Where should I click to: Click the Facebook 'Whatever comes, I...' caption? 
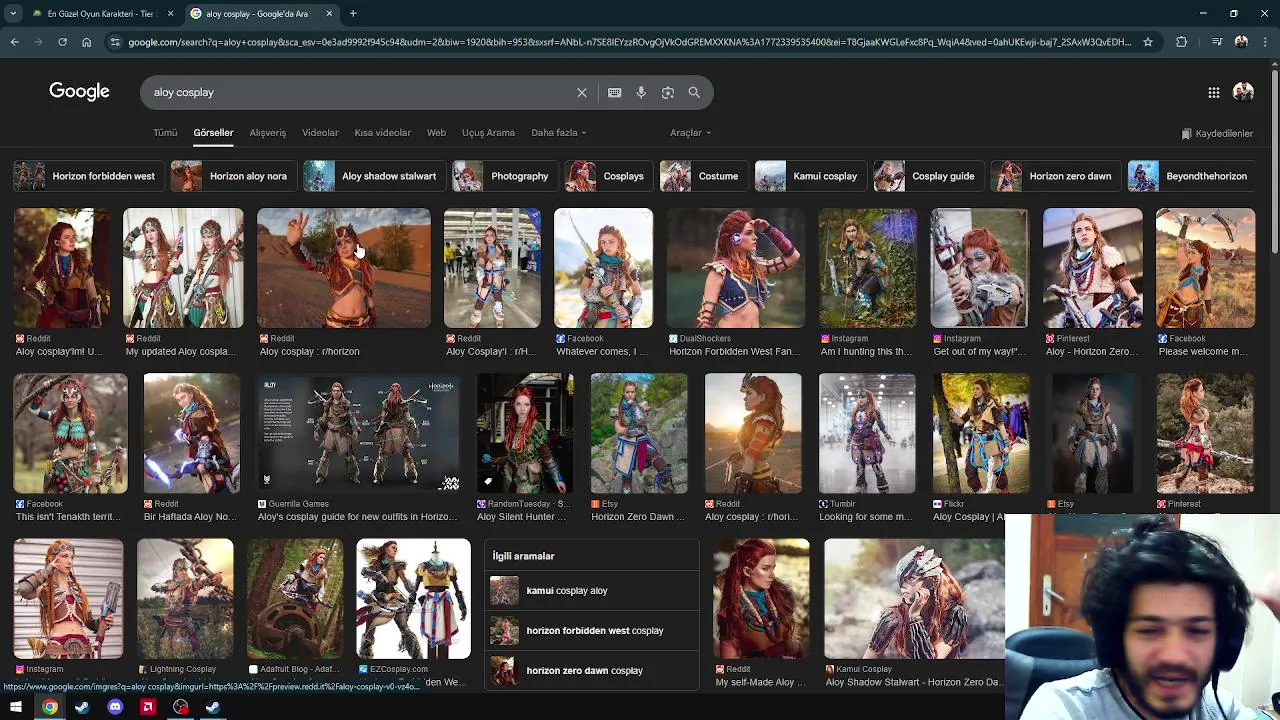click(604, 352)
